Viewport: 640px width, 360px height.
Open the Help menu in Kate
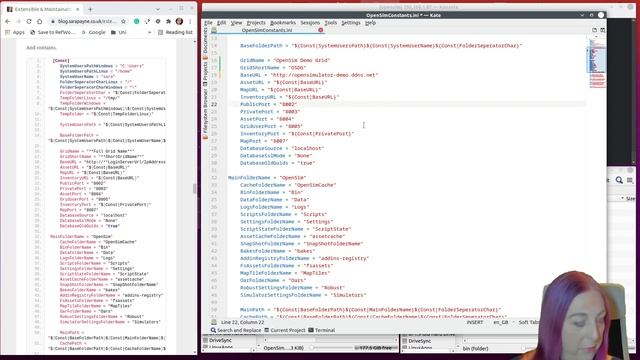click(x=370, y=23)
